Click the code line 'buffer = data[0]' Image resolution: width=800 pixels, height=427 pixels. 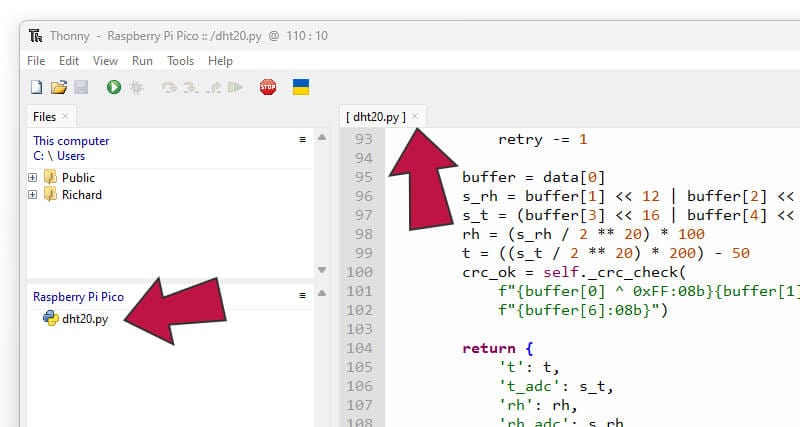[x=534, y=178]
